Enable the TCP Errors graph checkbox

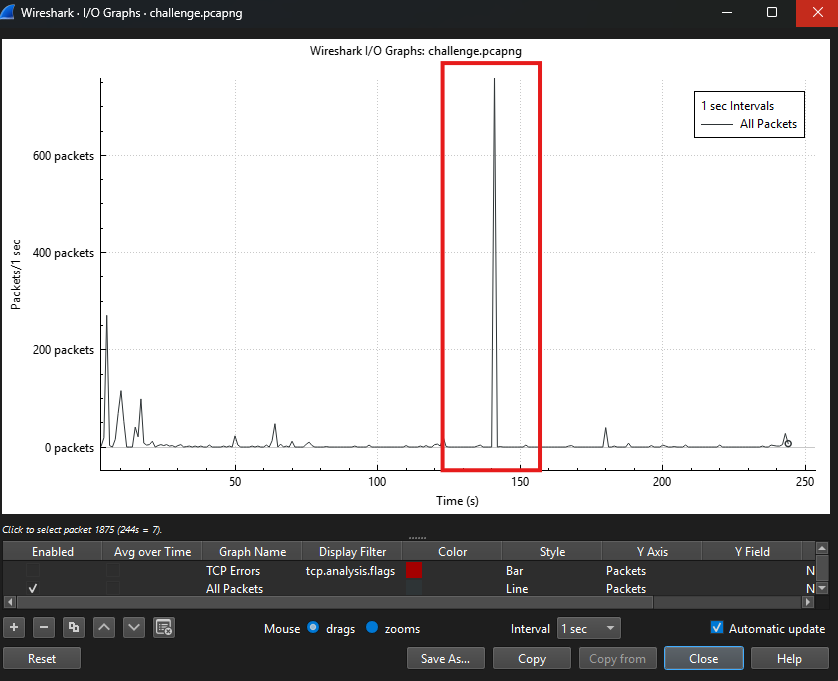(x=33, y=570)
